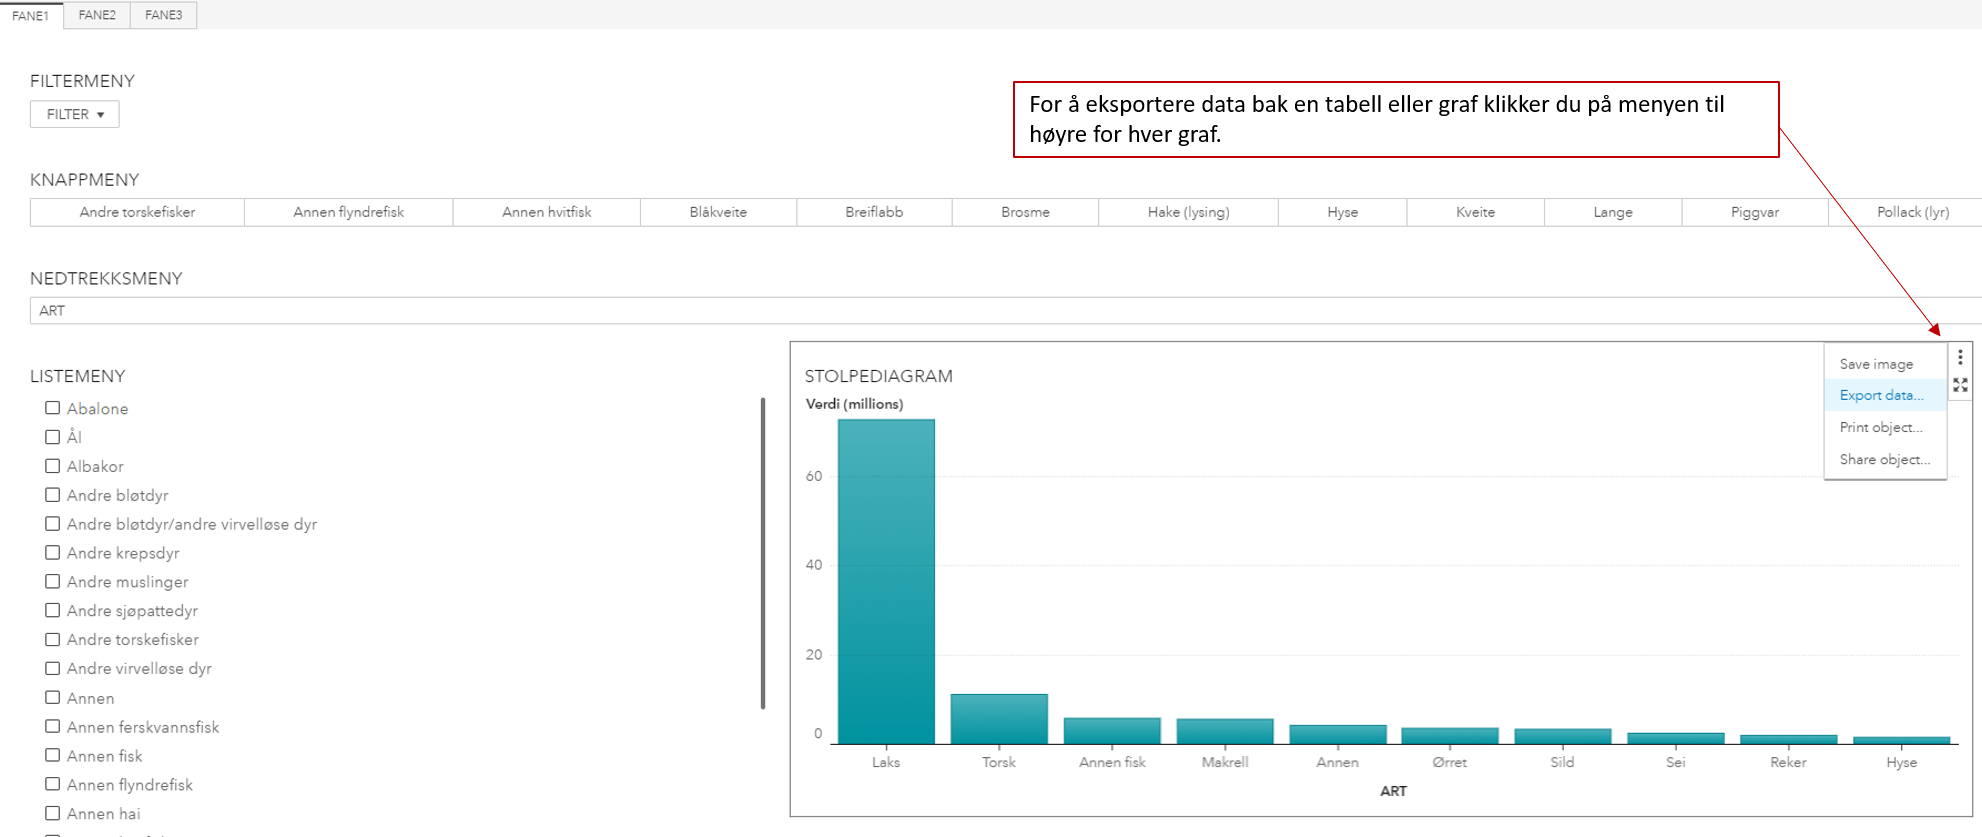This screenshot has height=837, width=1982.
Task: Open the FANE3 tab
Action: coord(163,15)
